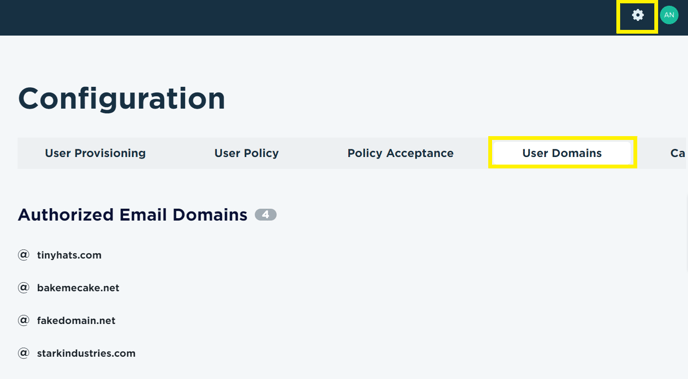688x379 pixels.
Task: Switch to the User Provisioning tab
Action: (x=95, y=153)
